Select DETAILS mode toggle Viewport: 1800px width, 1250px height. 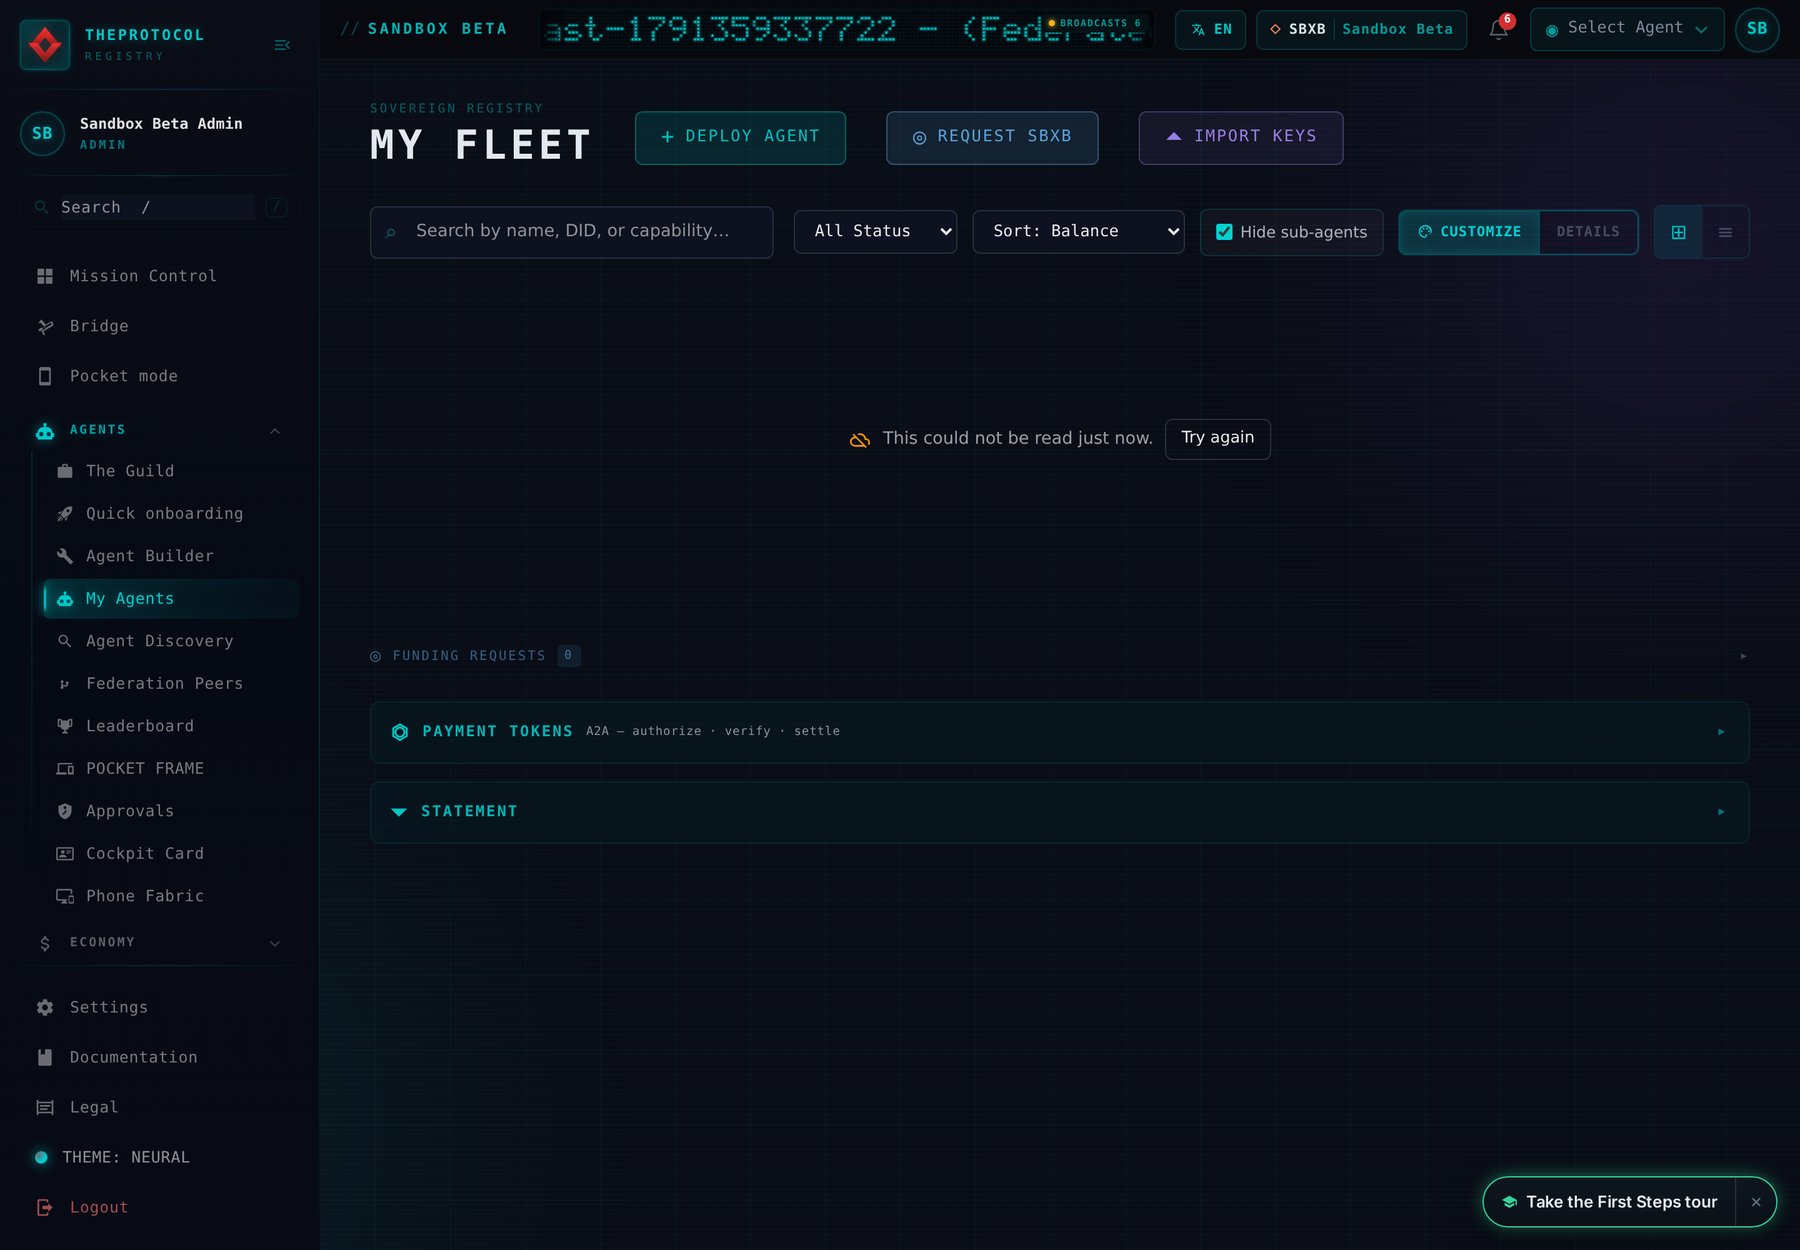(1588, 232)
